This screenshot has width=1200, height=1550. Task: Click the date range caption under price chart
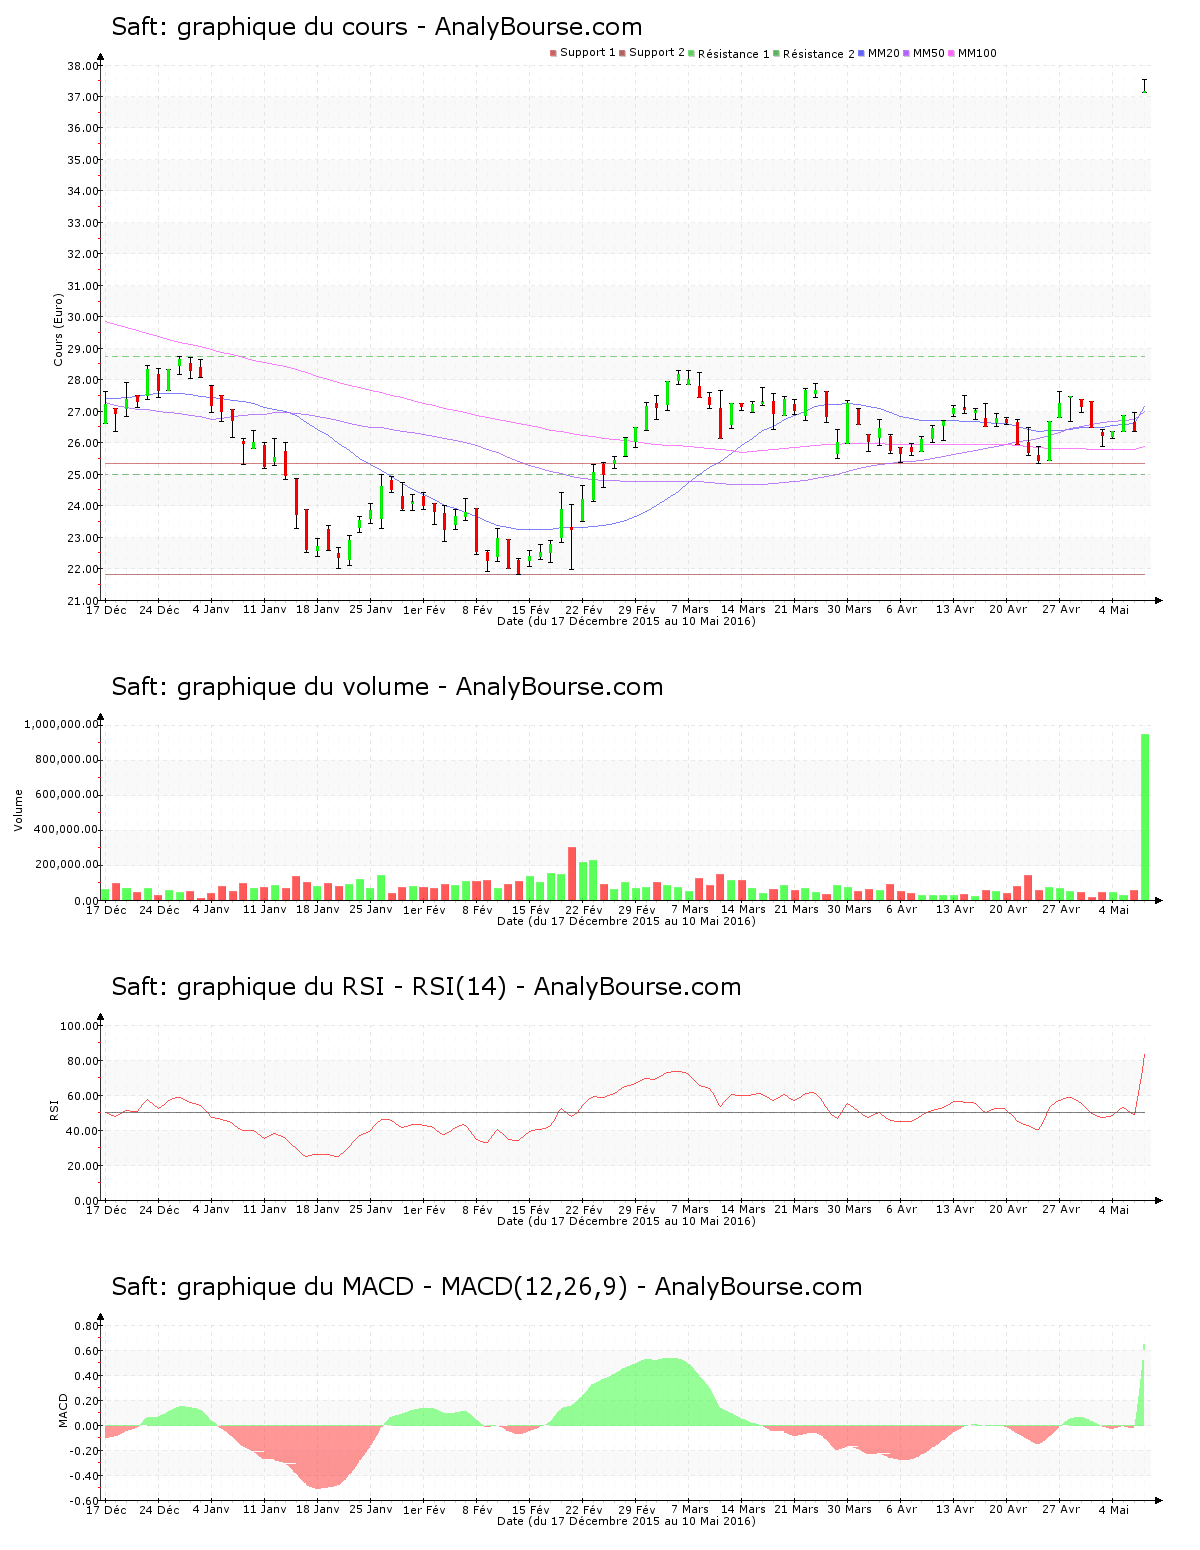pos(626,621)
